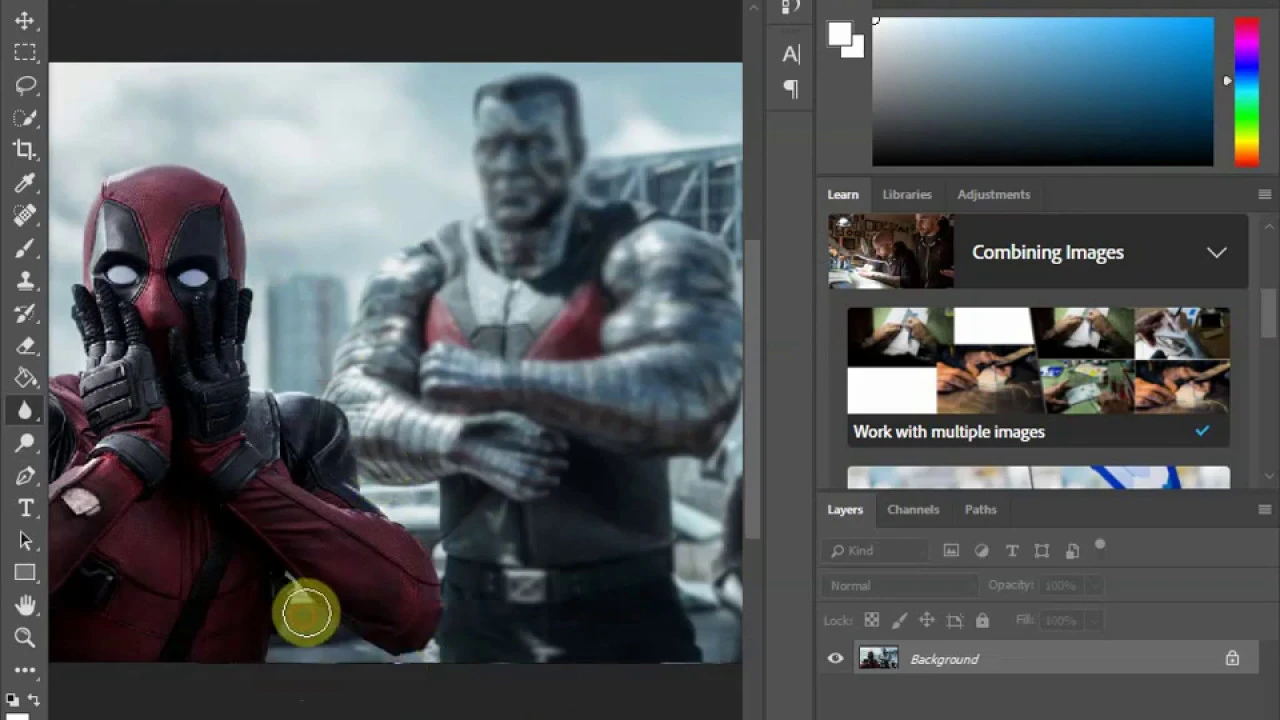Select the Brush tool
Screen dimensions: 1280x720
pyautogui.click(x=25, y=248)
